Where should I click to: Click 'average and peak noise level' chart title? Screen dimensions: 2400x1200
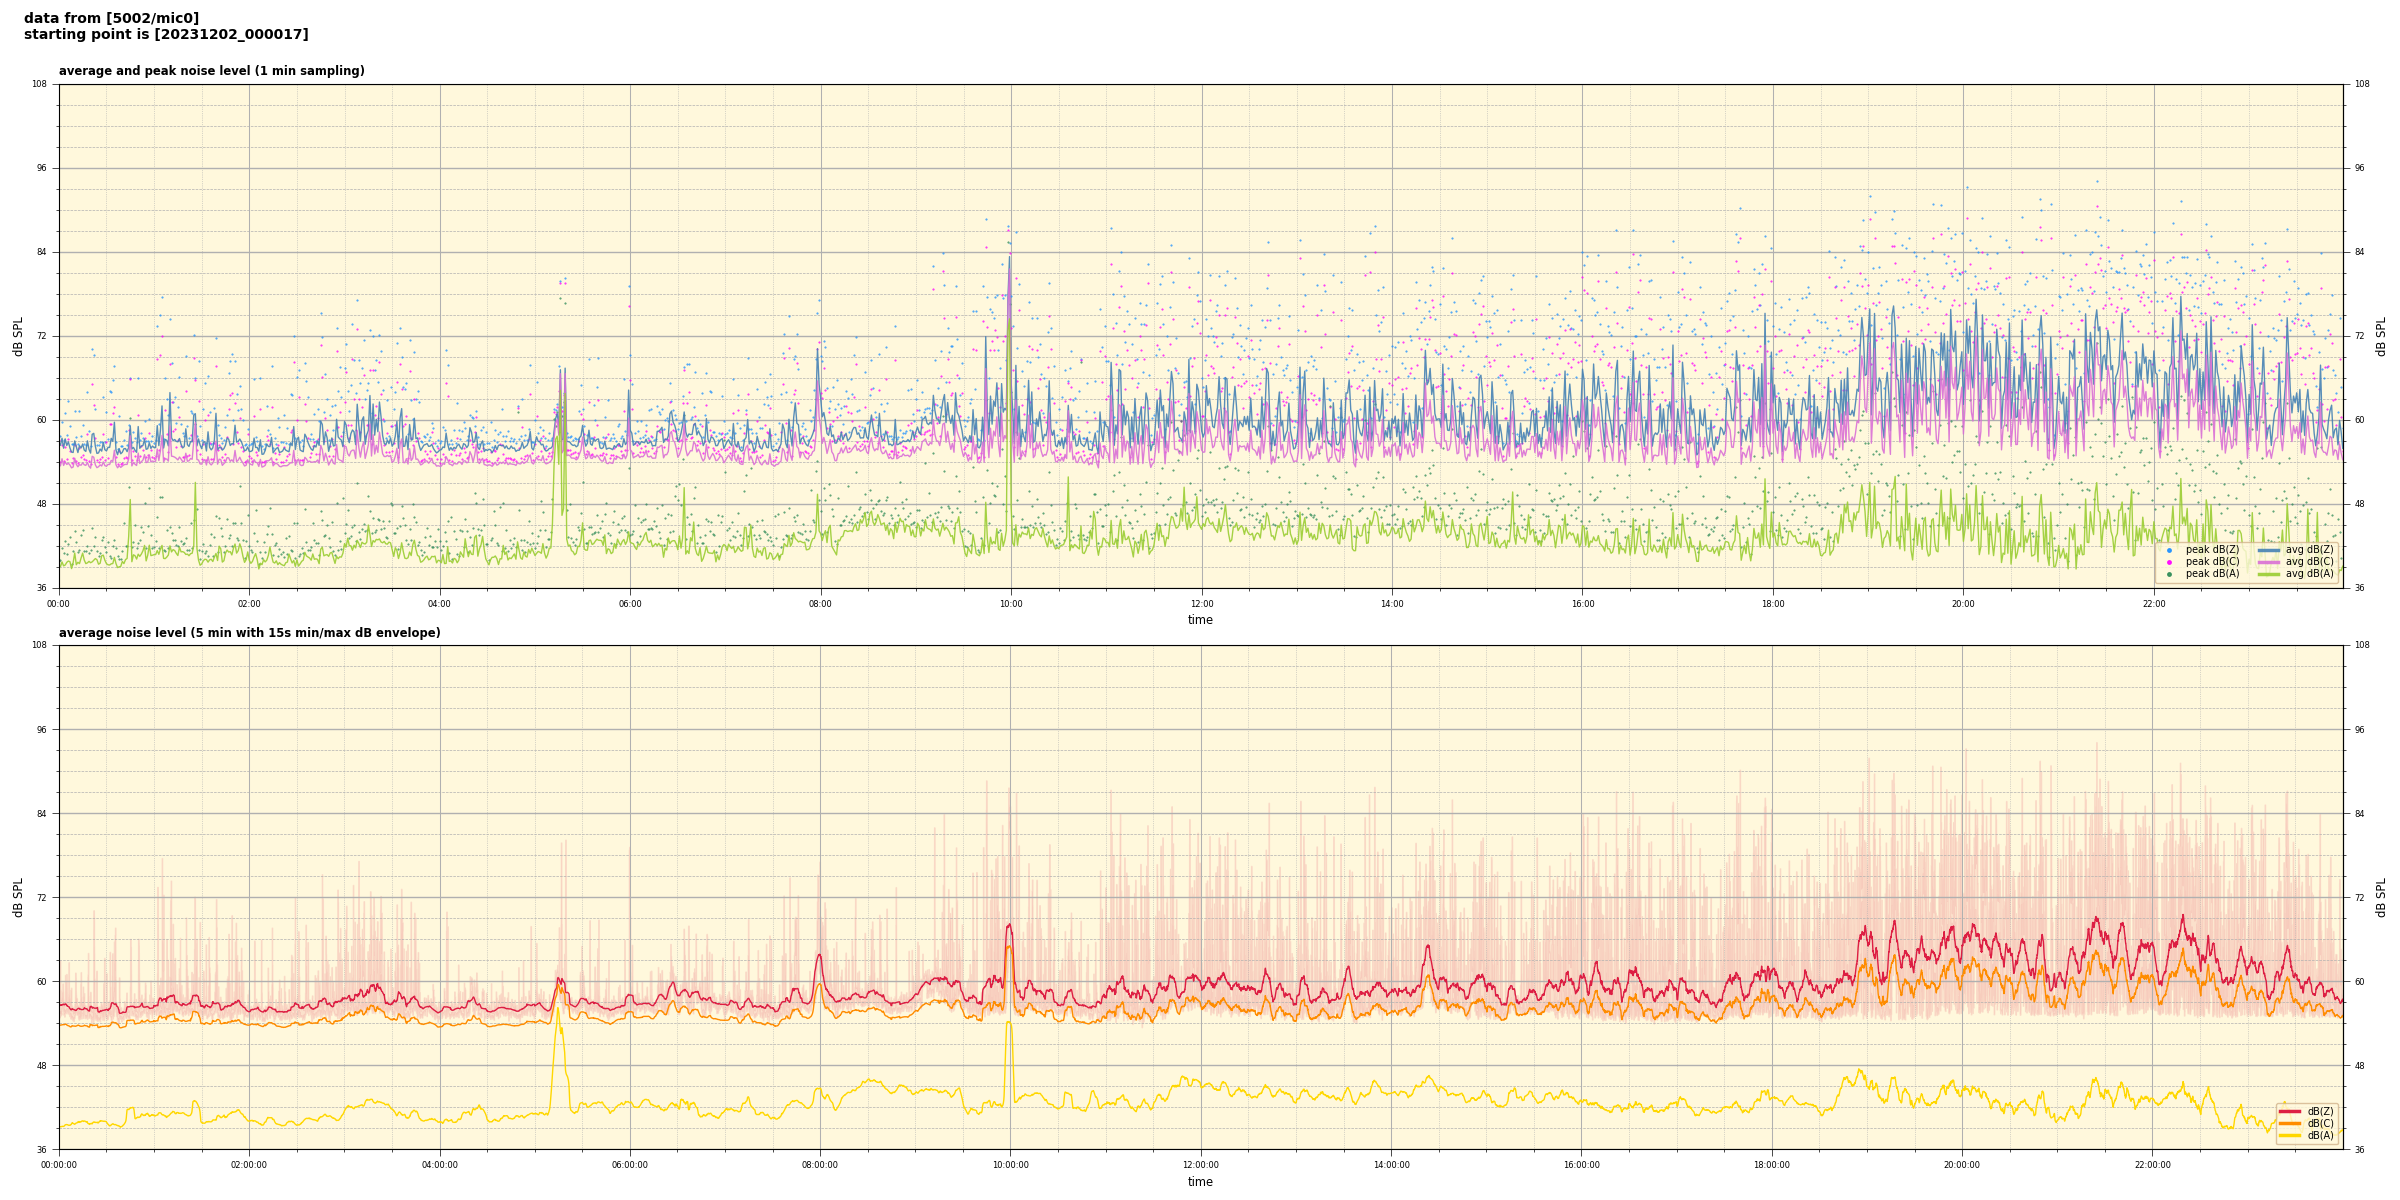click(x=211, y=71)
